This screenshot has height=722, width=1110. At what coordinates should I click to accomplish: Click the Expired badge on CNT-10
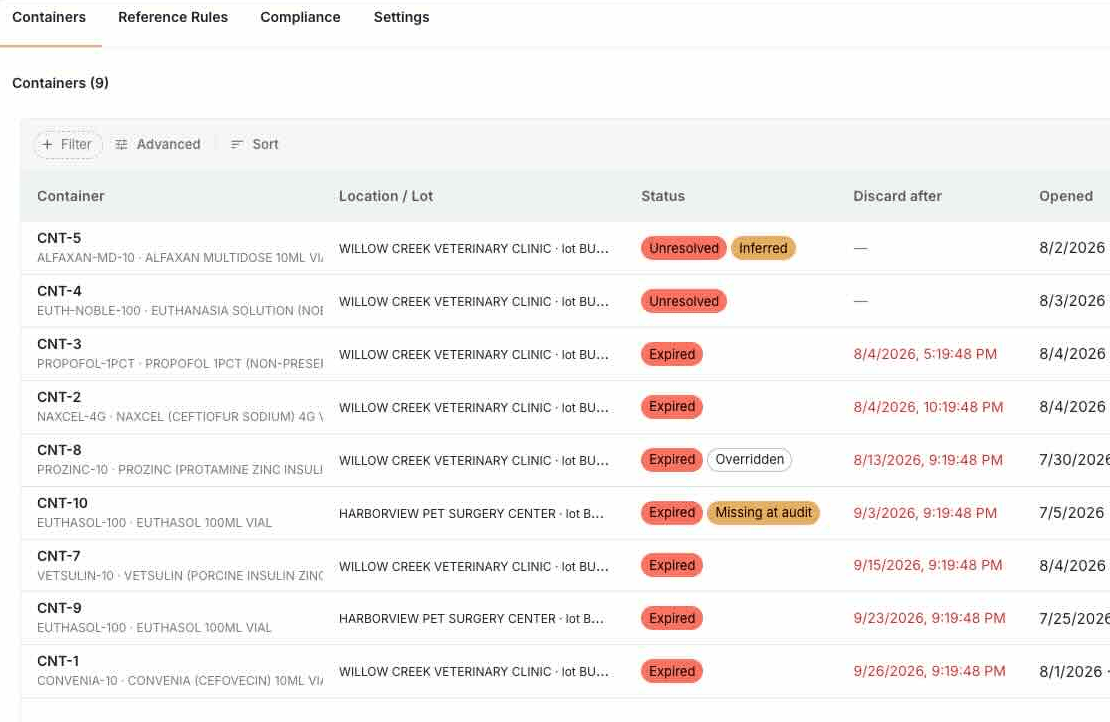click(672, 512)
